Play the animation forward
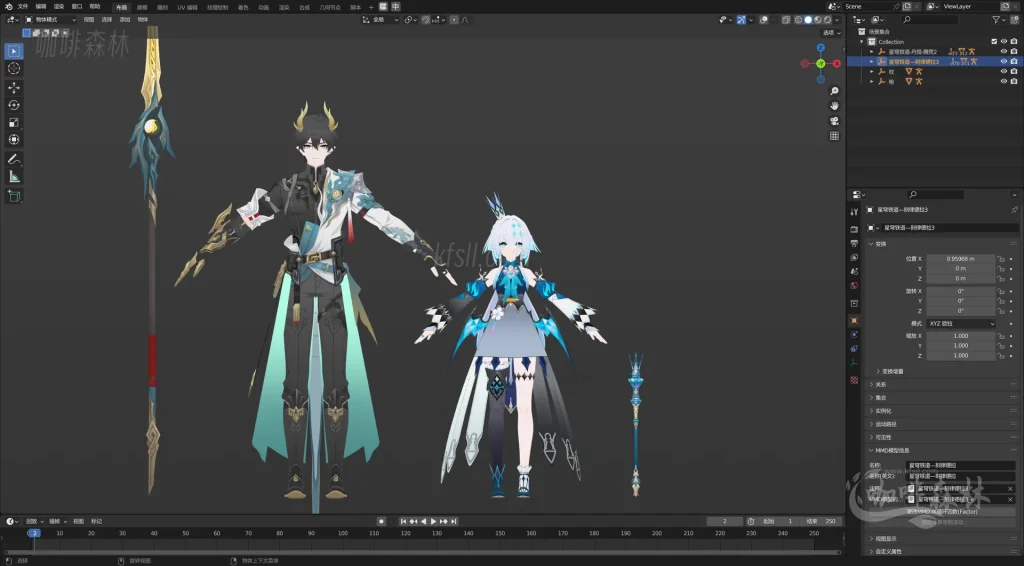The image size is (1024, 566). point(433,522)
